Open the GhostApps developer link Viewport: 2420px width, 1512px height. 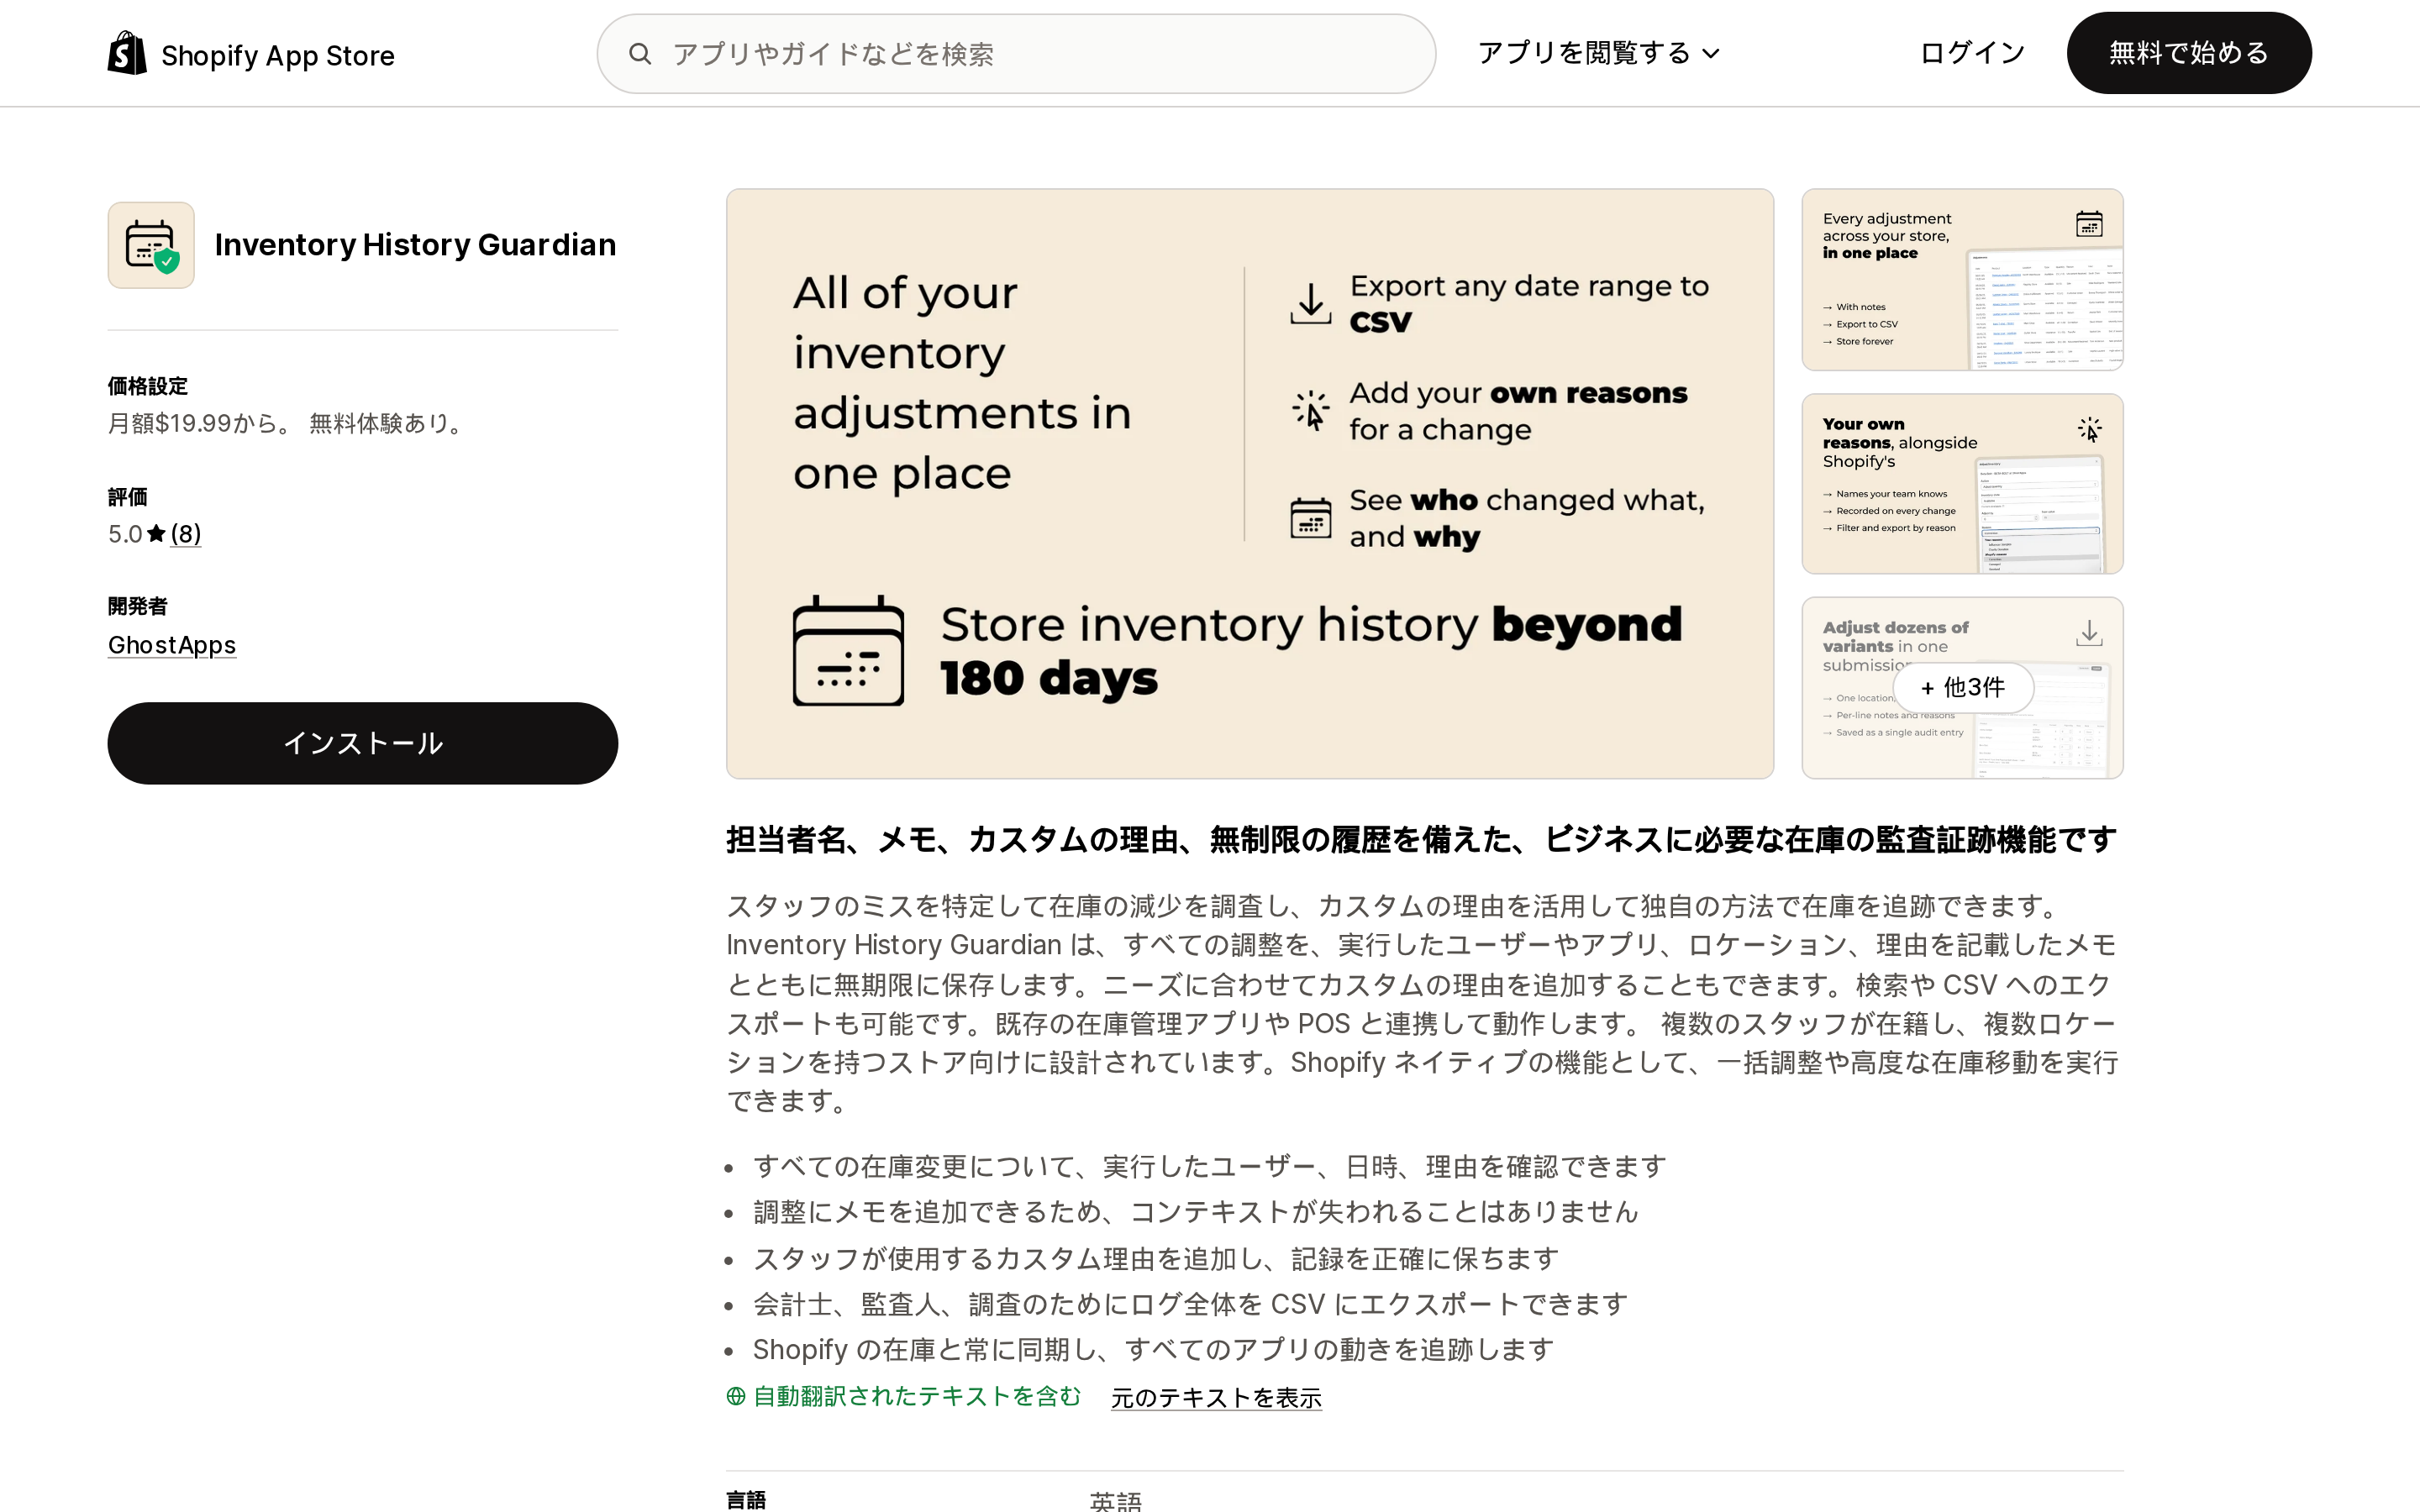172,645
